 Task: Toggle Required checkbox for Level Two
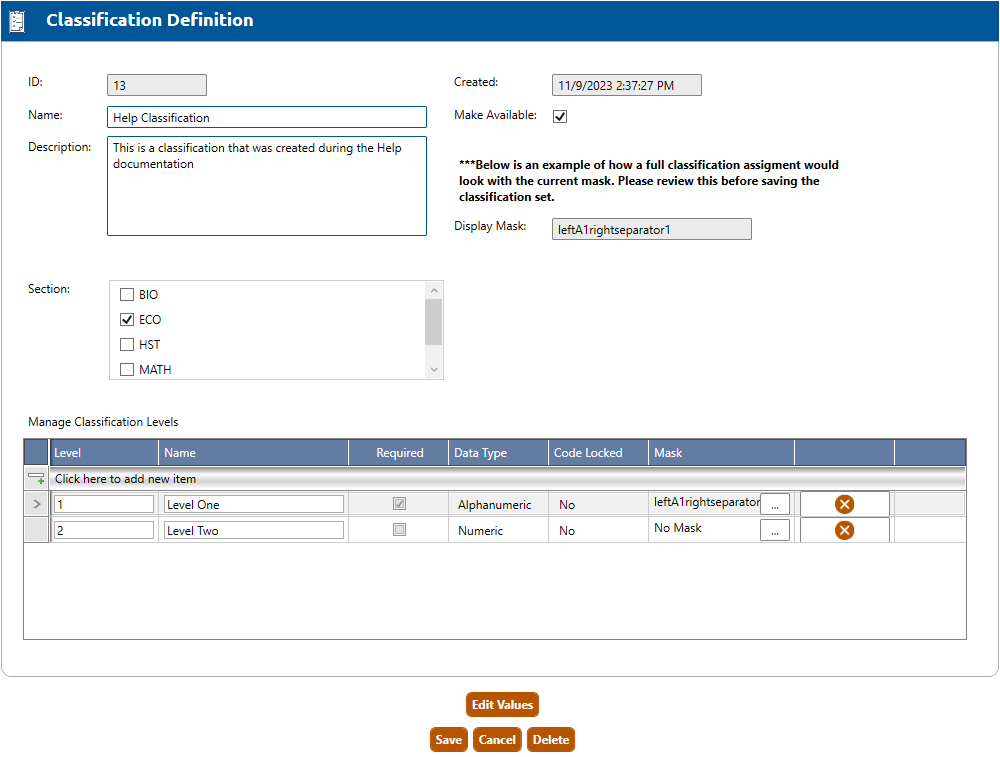click(x=399, y=531)
